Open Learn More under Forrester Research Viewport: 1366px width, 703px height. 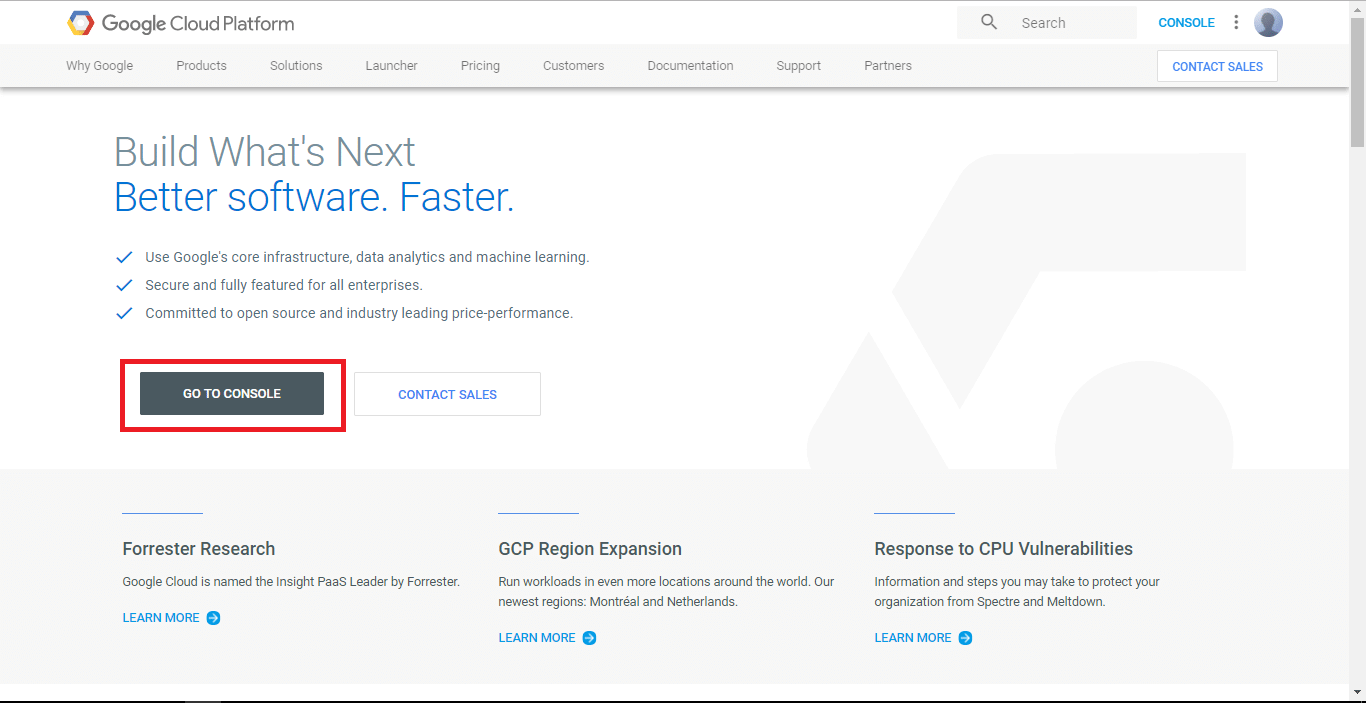tap(161, 618)
